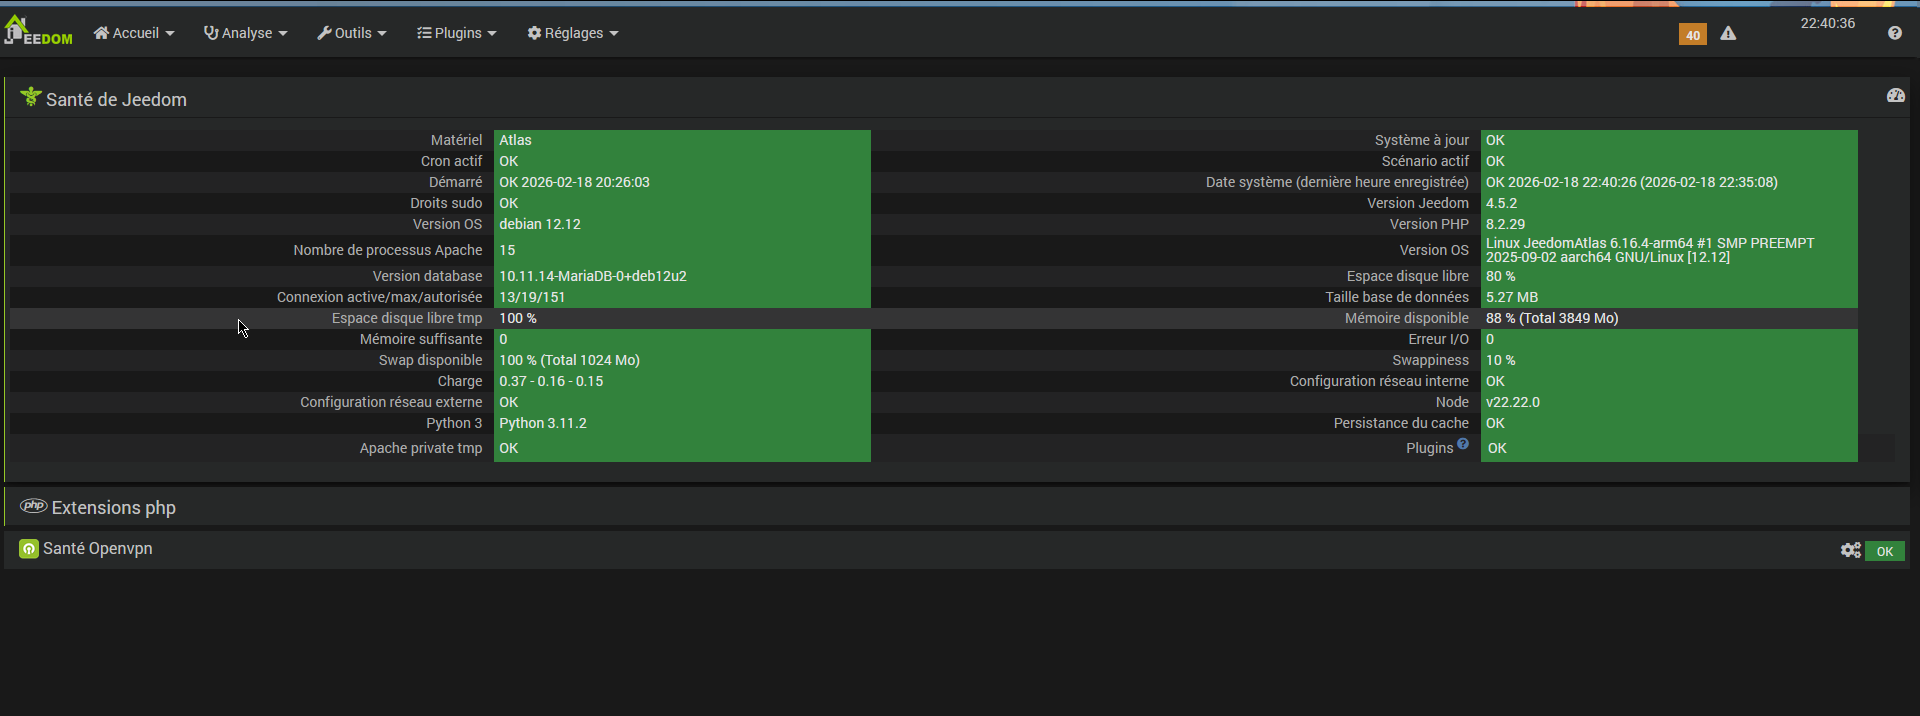Click the debian 12.12 value
This screenshot has width=1920, height=716.
pyautogui.click(x=540, y=224)
